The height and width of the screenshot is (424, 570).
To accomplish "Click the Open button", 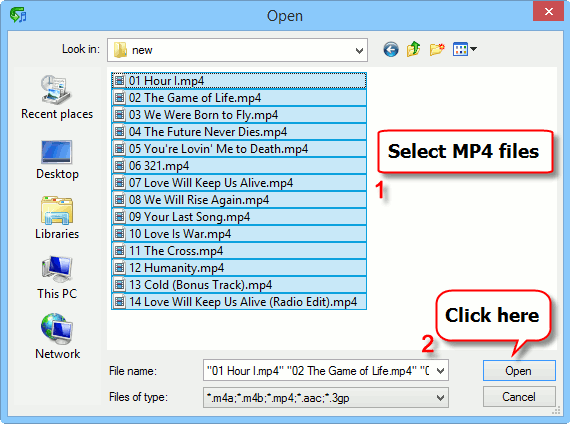I will pos(519,371).
